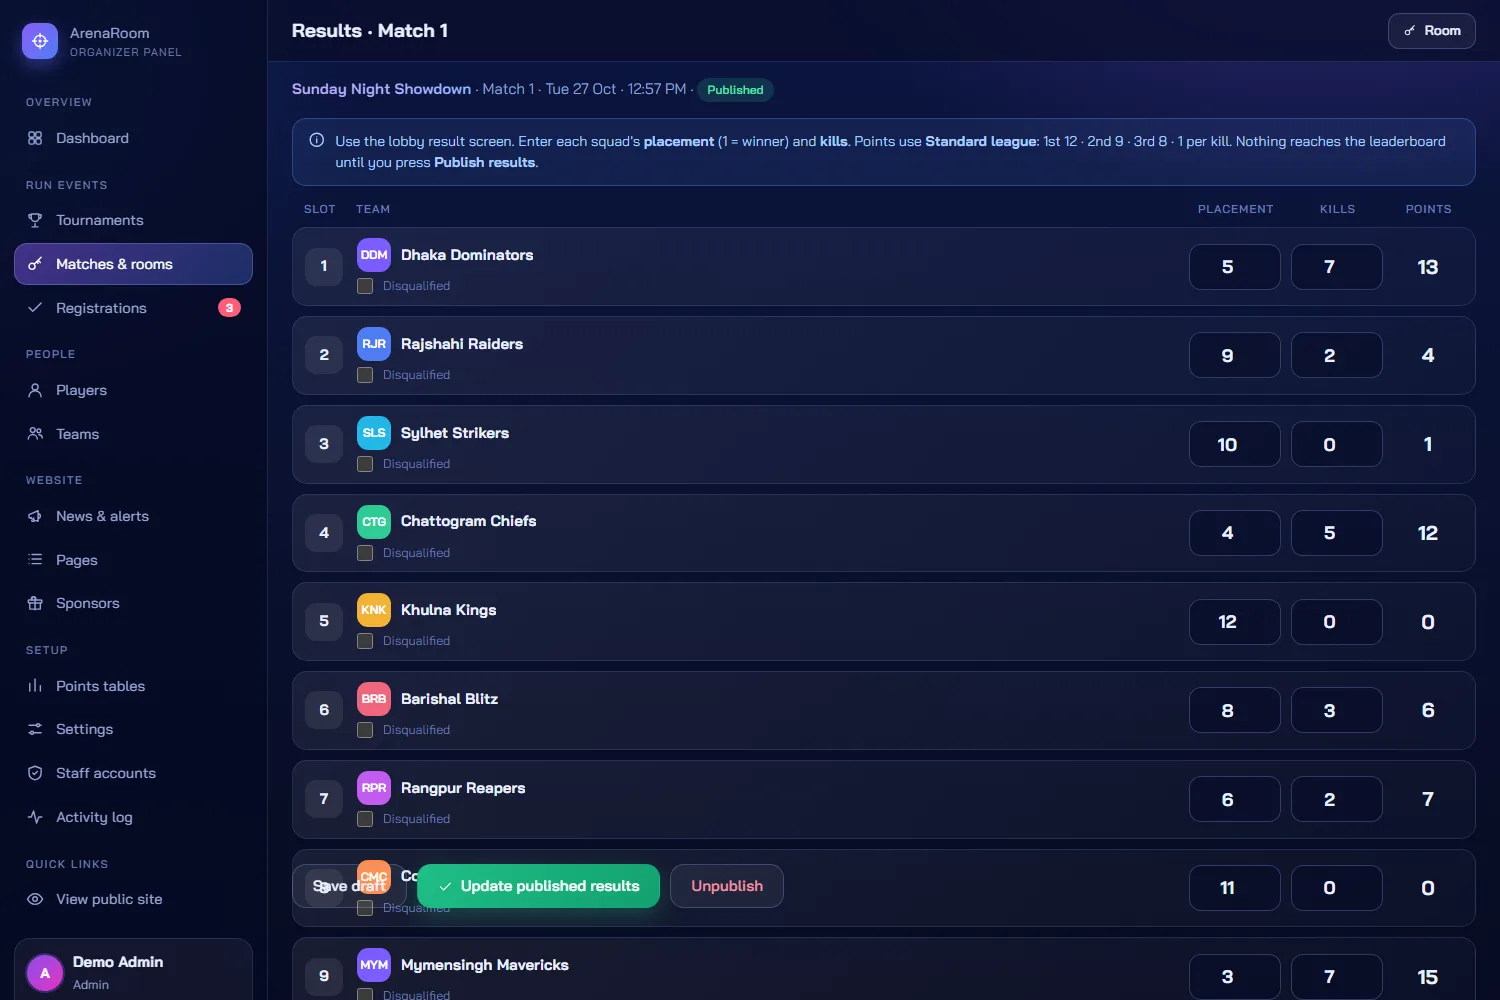Mark Rajshahi Raiders as disqualified

(x=365, y=375)
